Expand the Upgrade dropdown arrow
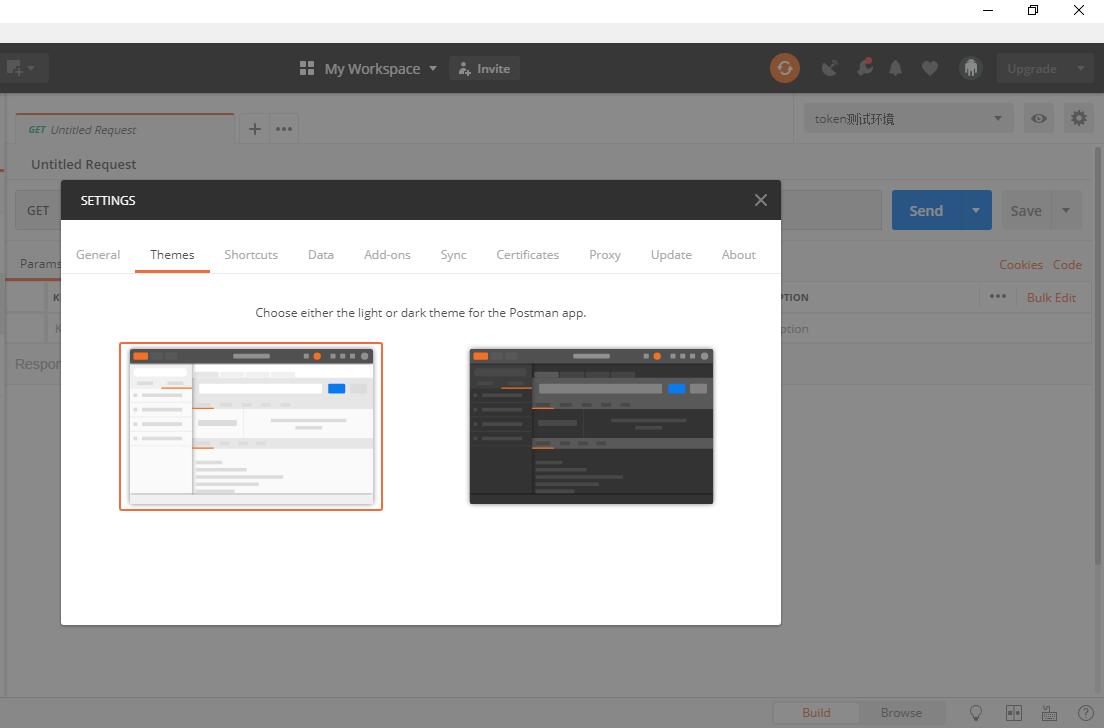This screenshot has width=1104, height=728. (x=1081, y=69)
